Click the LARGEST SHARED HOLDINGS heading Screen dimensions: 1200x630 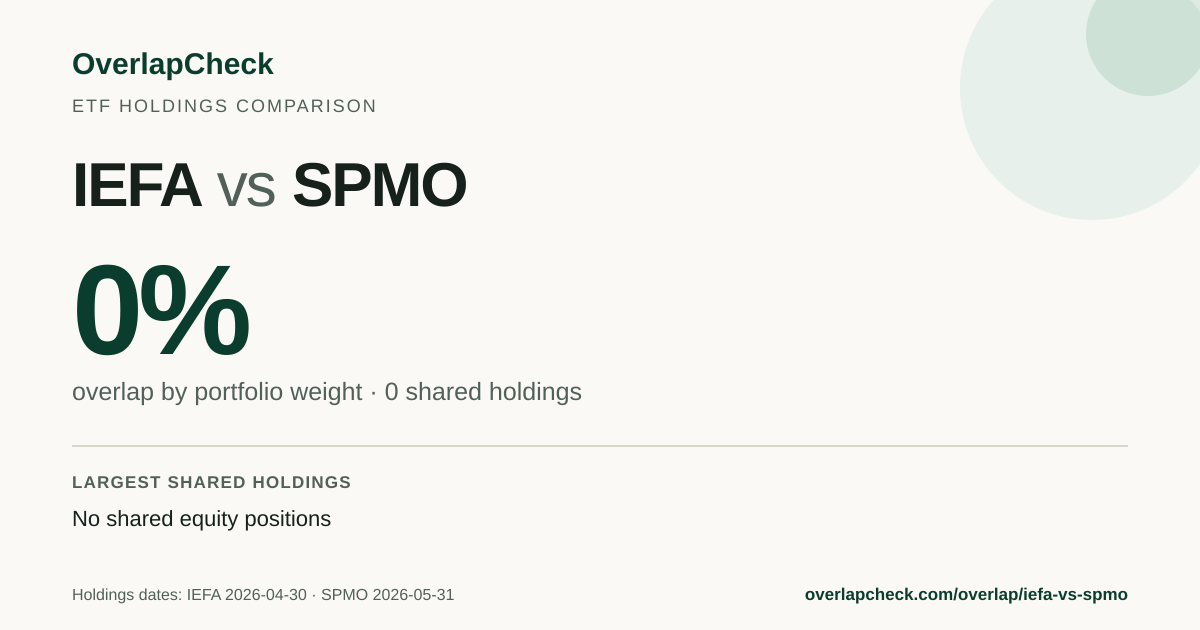point(212,483)
